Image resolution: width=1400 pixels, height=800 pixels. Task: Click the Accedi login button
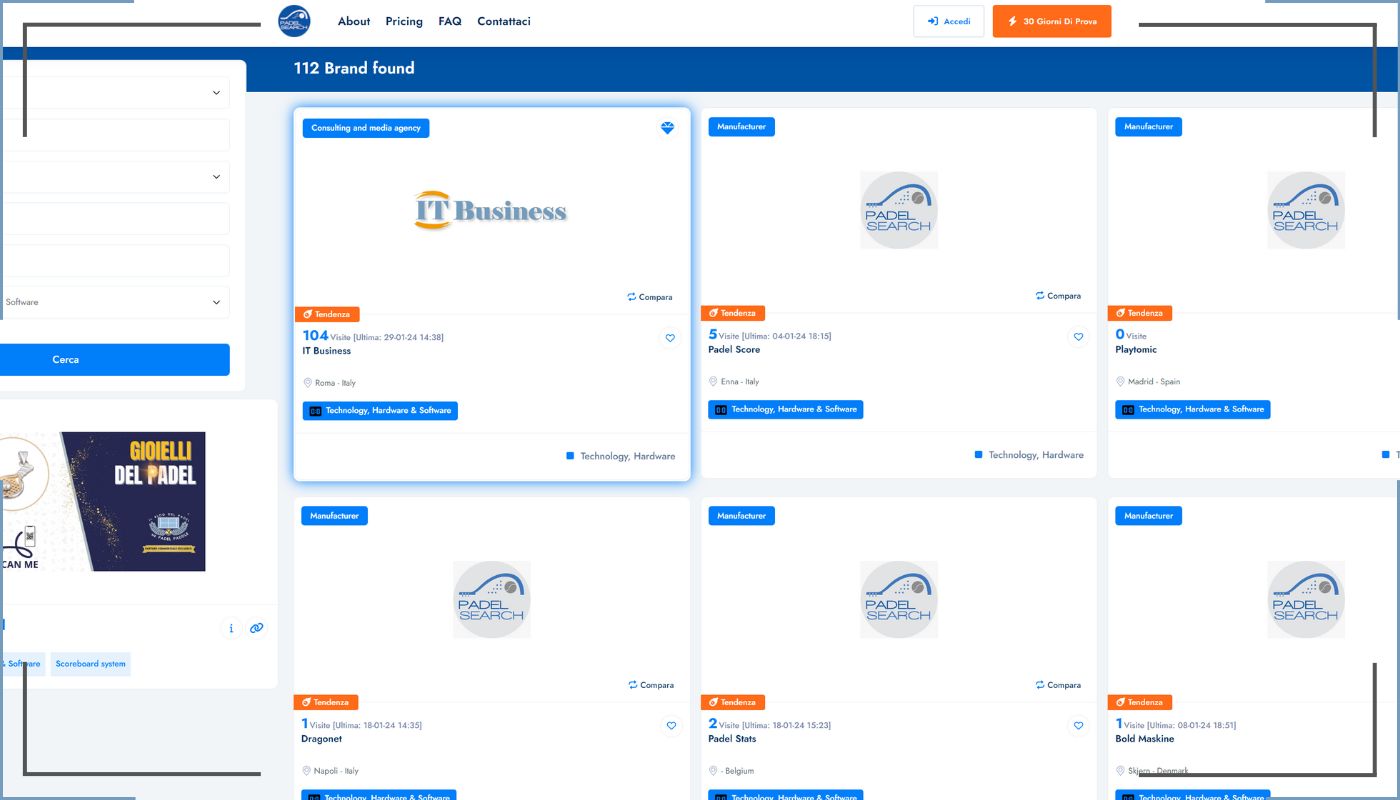[x=949, y=21]
